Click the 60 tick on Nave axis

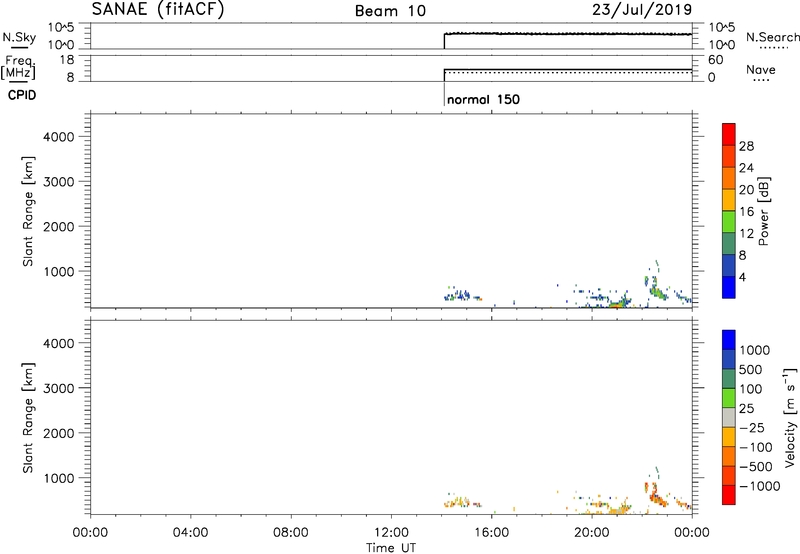(x=716, y=60)
